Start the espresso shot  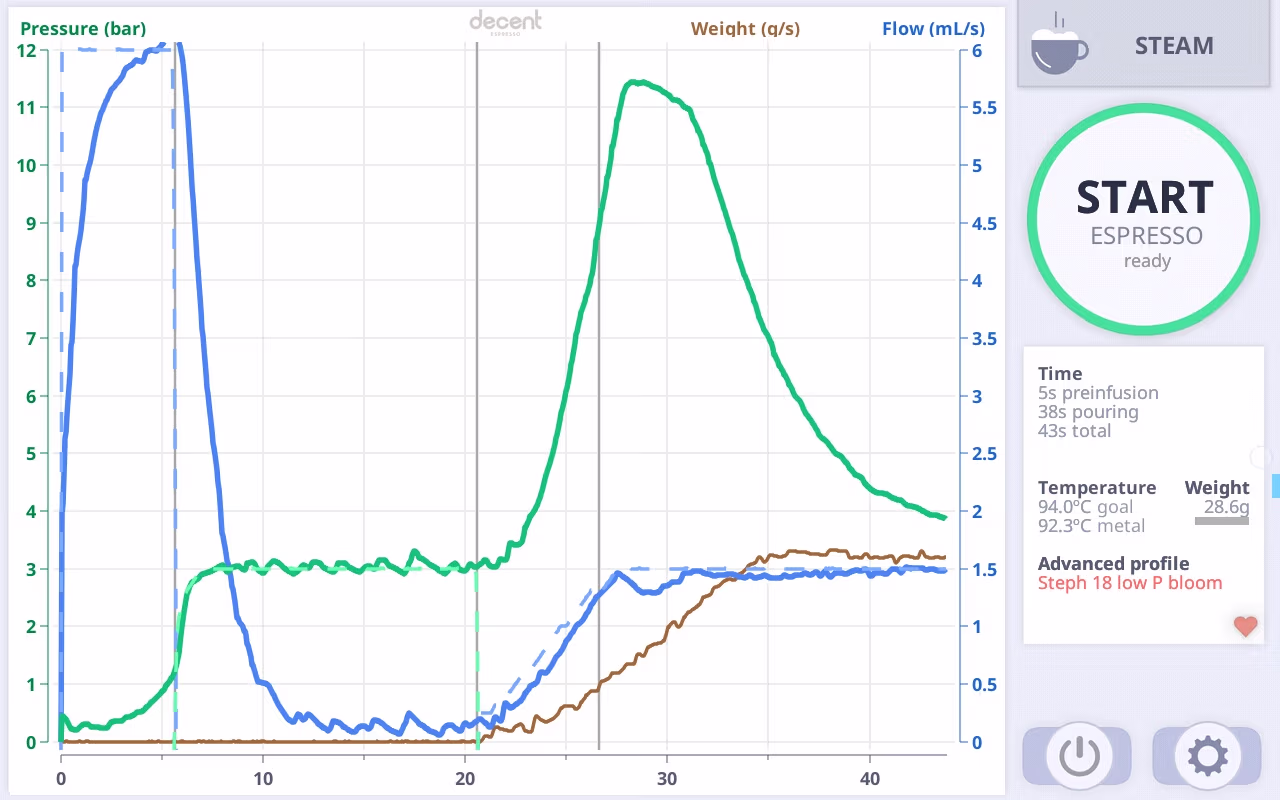[x=1144, y=217]
